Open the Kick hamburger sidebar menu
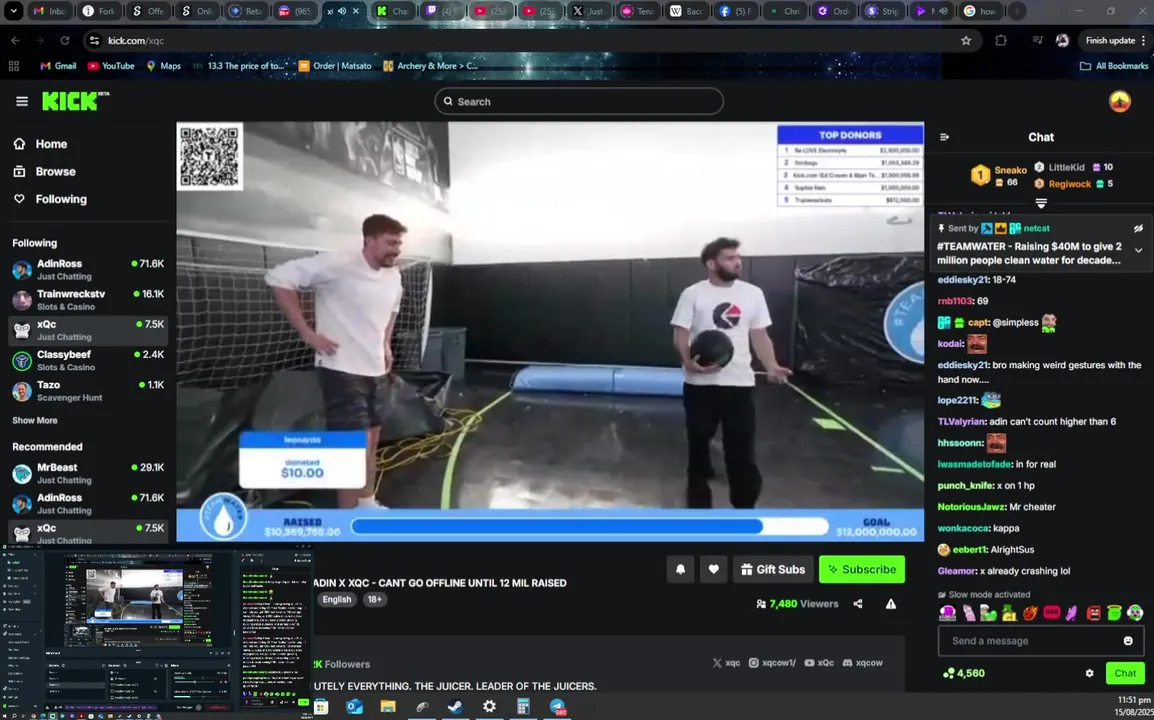1154x720 pixels. [x=22, y=102]
